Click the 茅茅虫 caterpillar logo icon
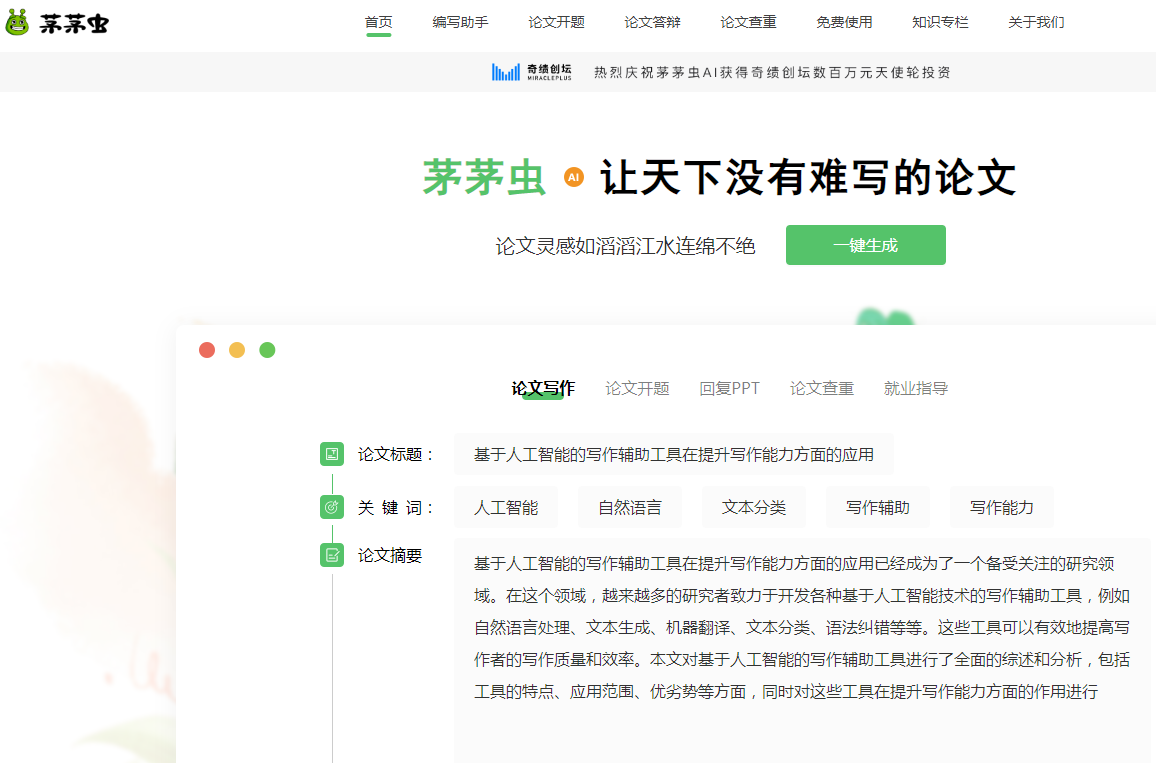Screen dimensions: 1156x763 pos(18,22)
